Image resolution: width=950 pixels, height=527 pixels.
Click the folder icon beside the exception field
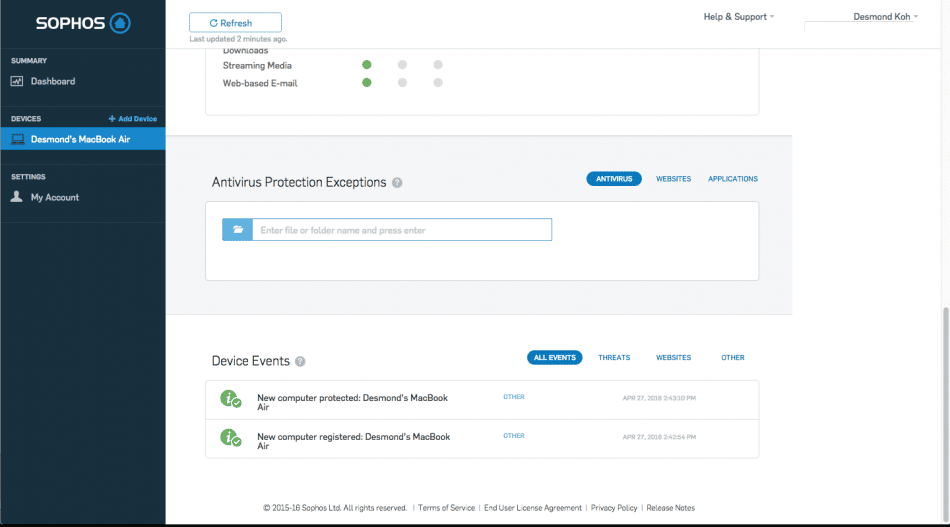point(237,230)
